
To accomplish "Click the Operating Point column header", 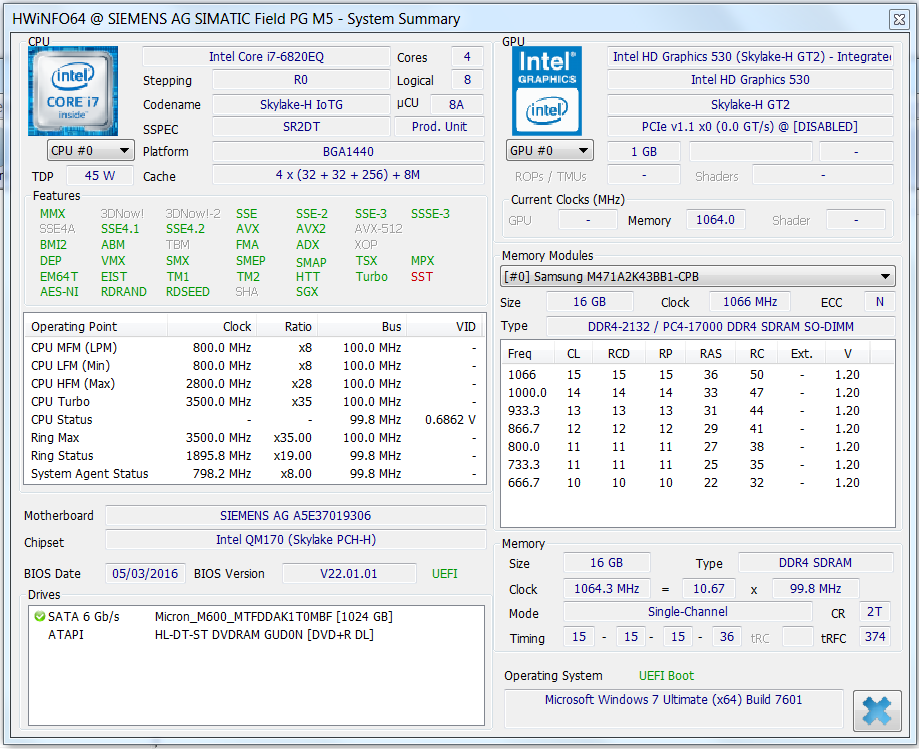I will pos(96,326).
